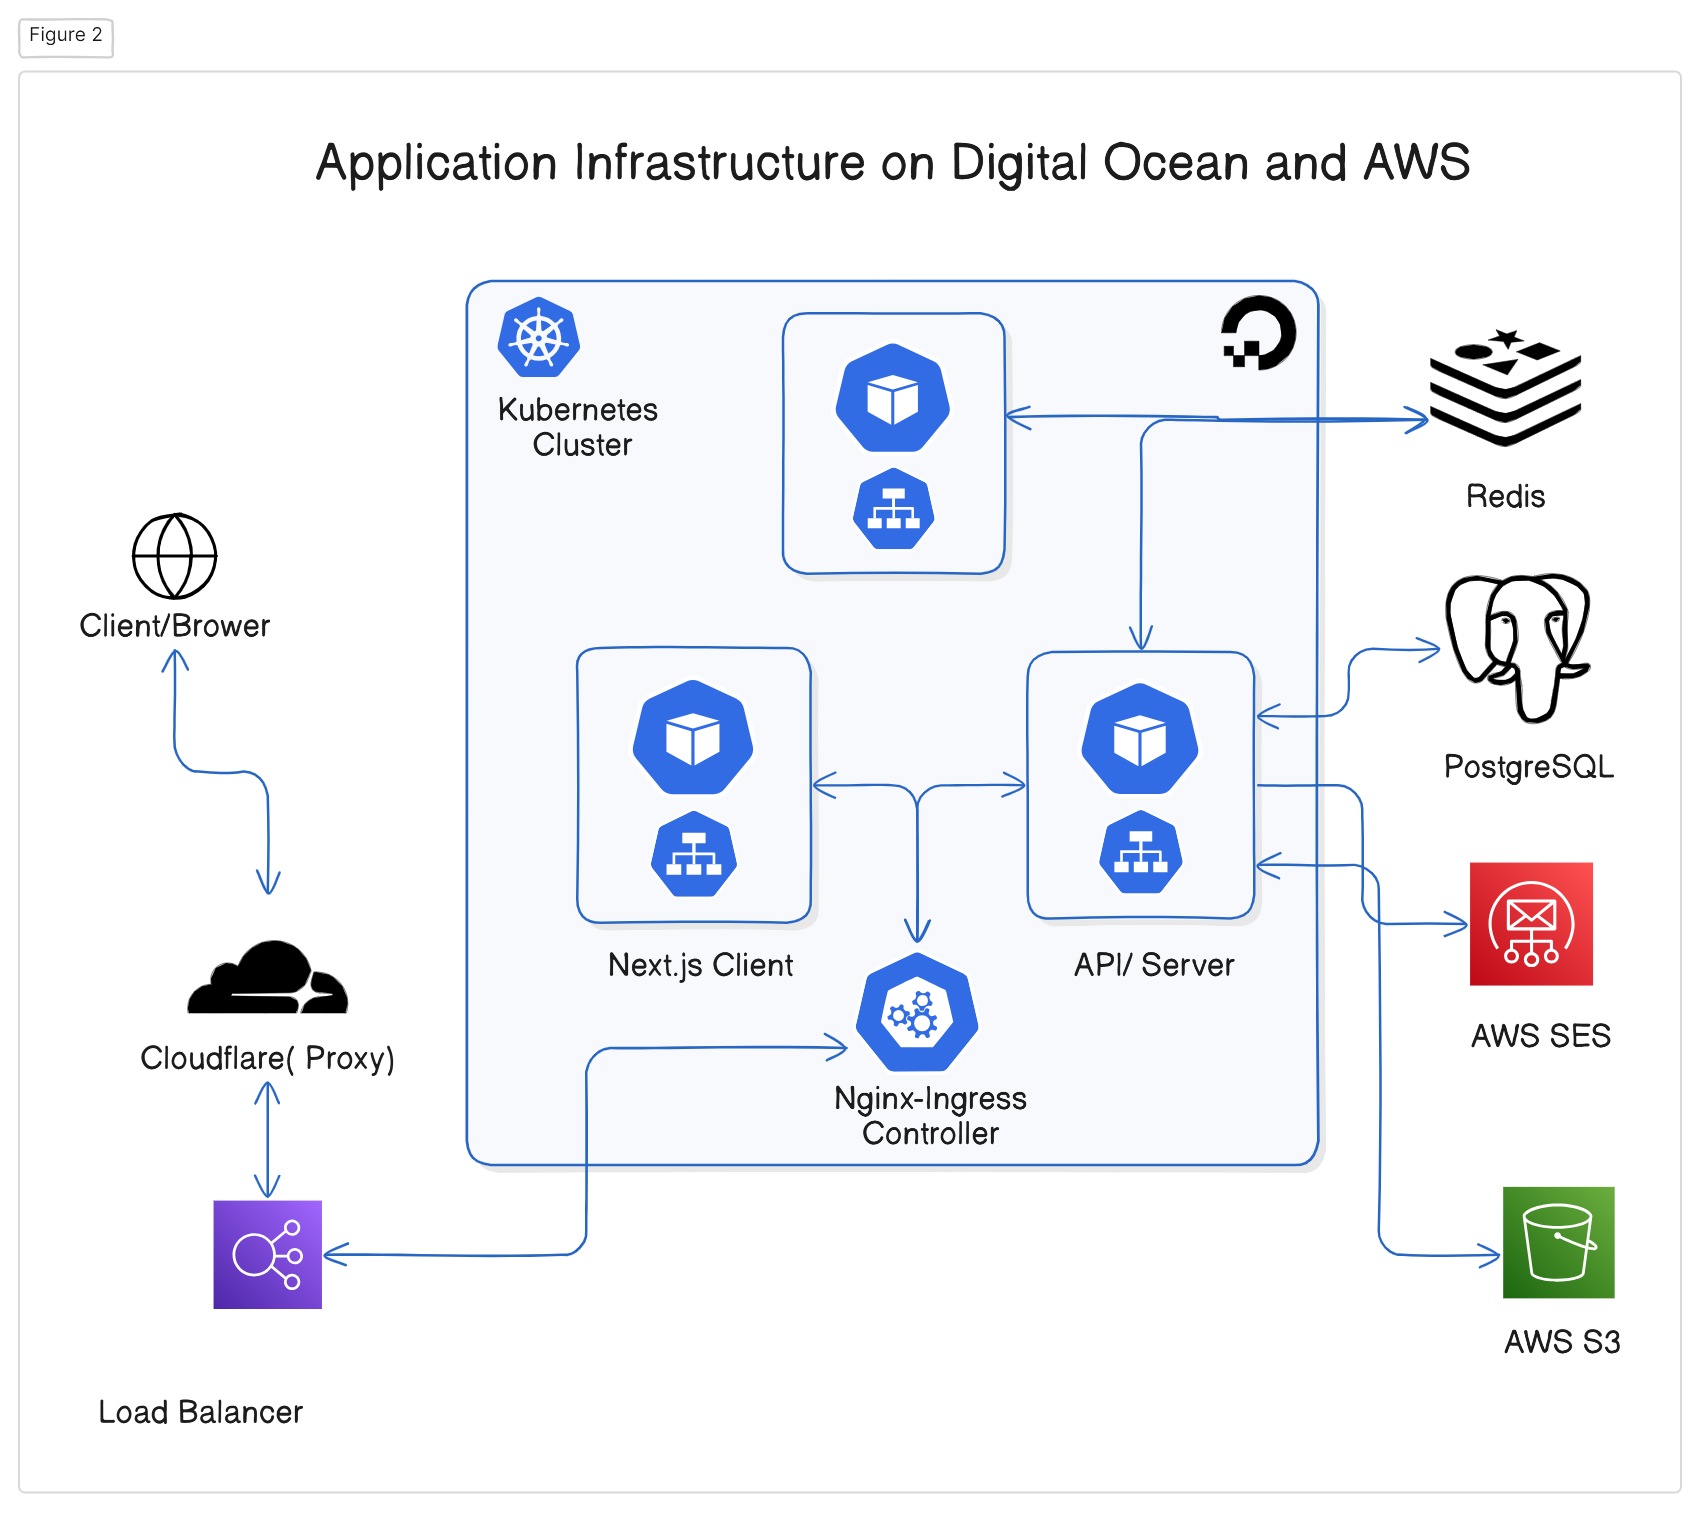Select the DigitalOcean logo in cluster corner
The height and width of the screenshot is (1513, 1702).
pyautogui.click(x=1258, y=332)
